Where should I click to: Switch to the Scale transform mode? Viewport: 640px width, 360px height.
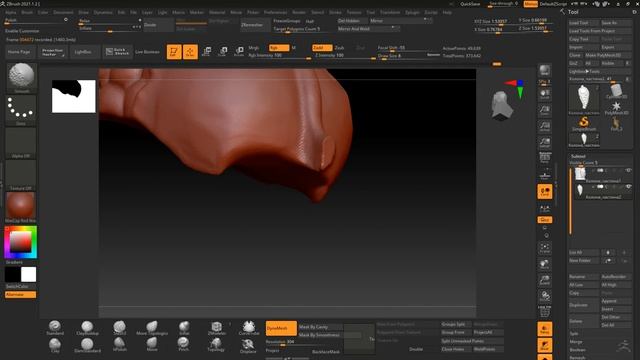[x=223, y=51]
